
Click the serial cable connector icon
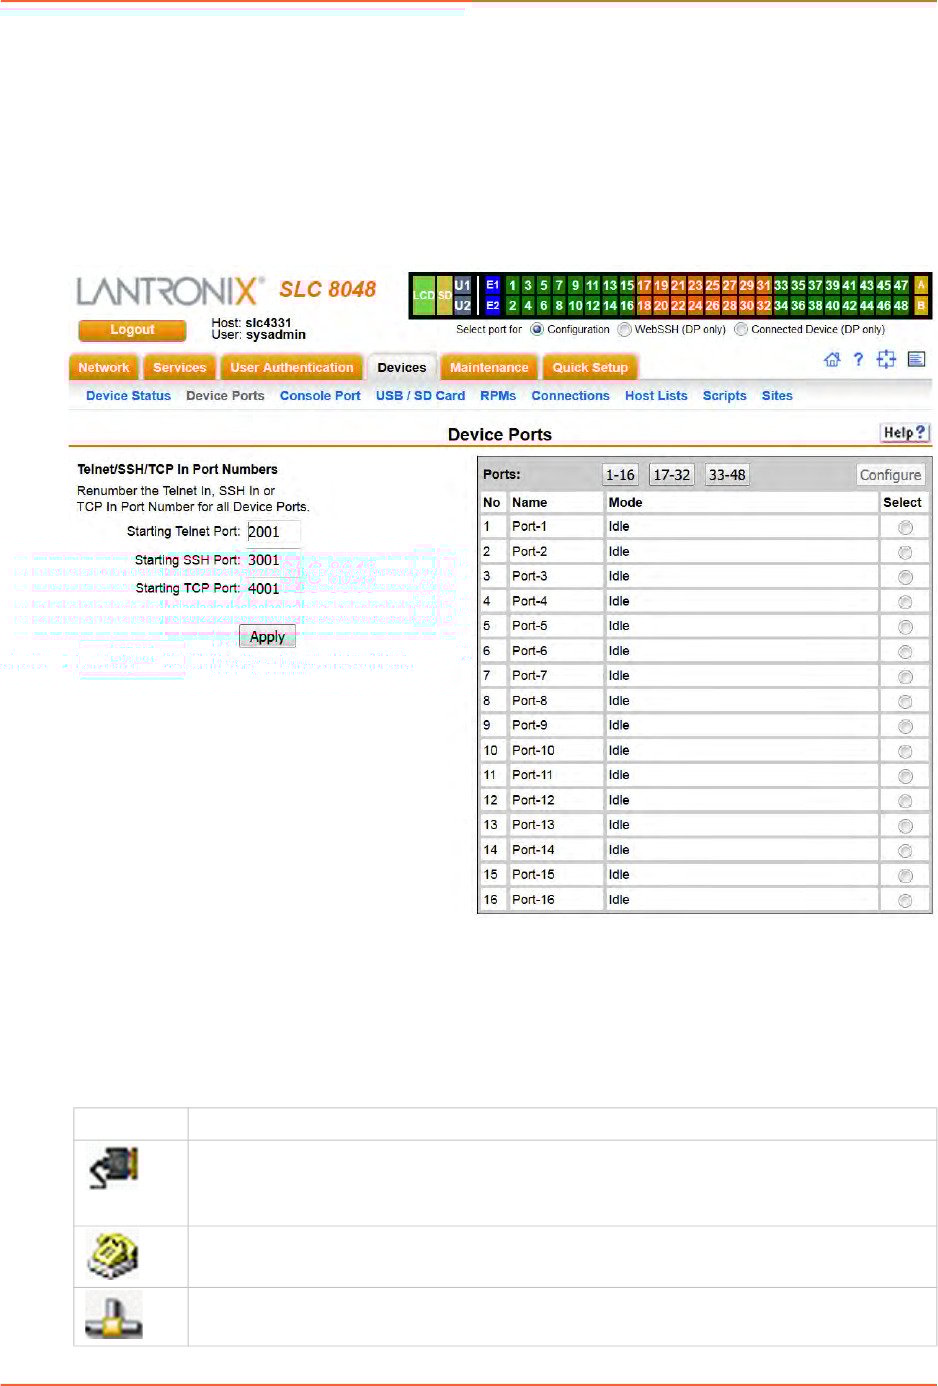coord(114,1168)
